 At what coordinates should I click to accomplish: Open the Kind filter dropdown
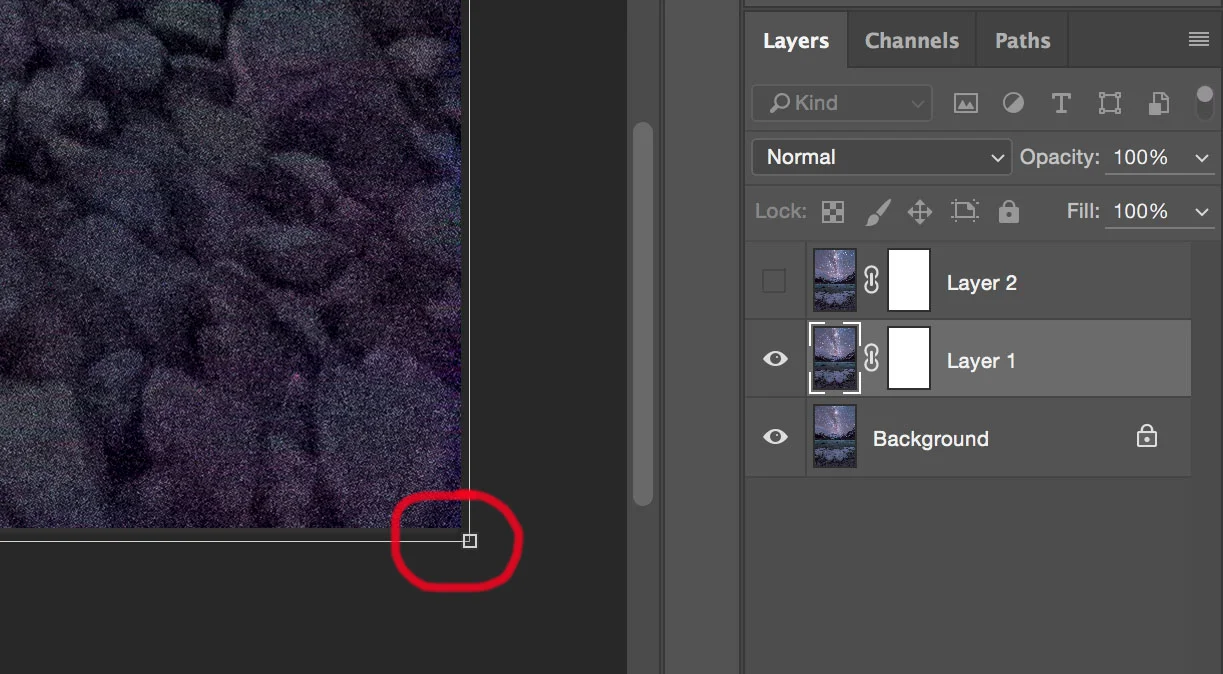(842, 103)
